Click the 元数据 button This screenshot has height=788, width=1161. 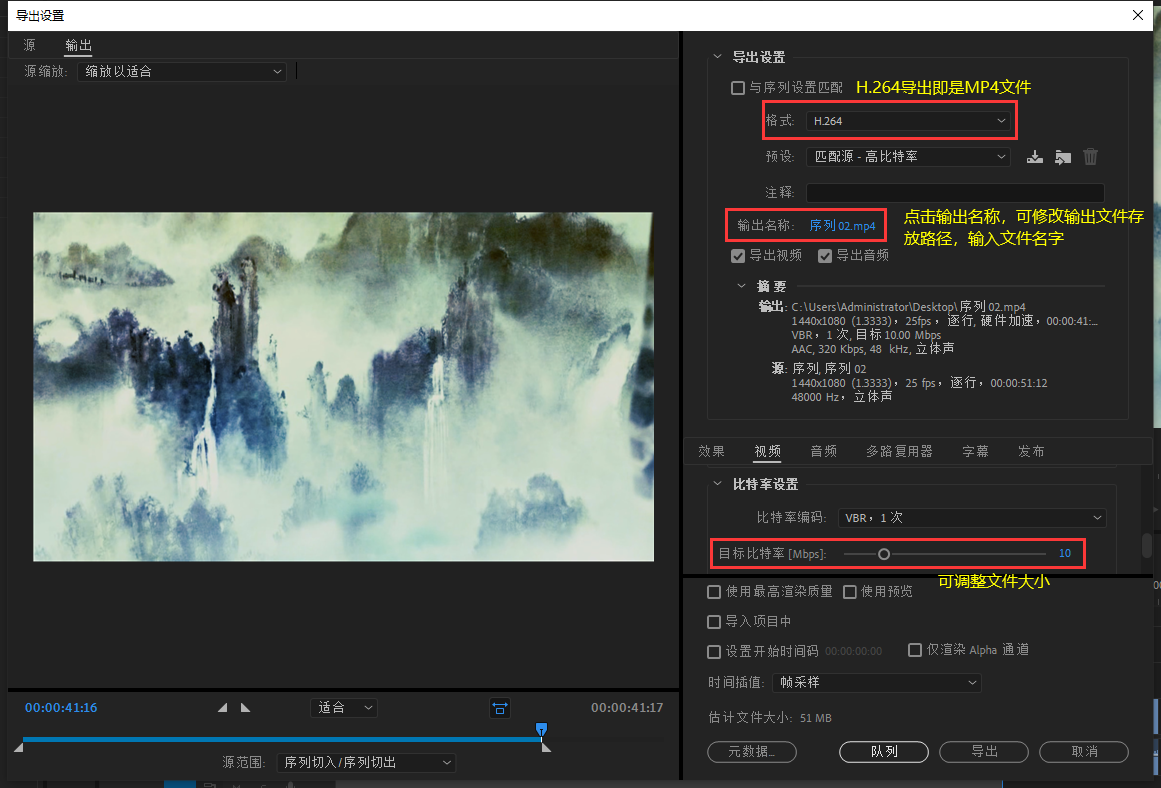[x=752, y=752]
